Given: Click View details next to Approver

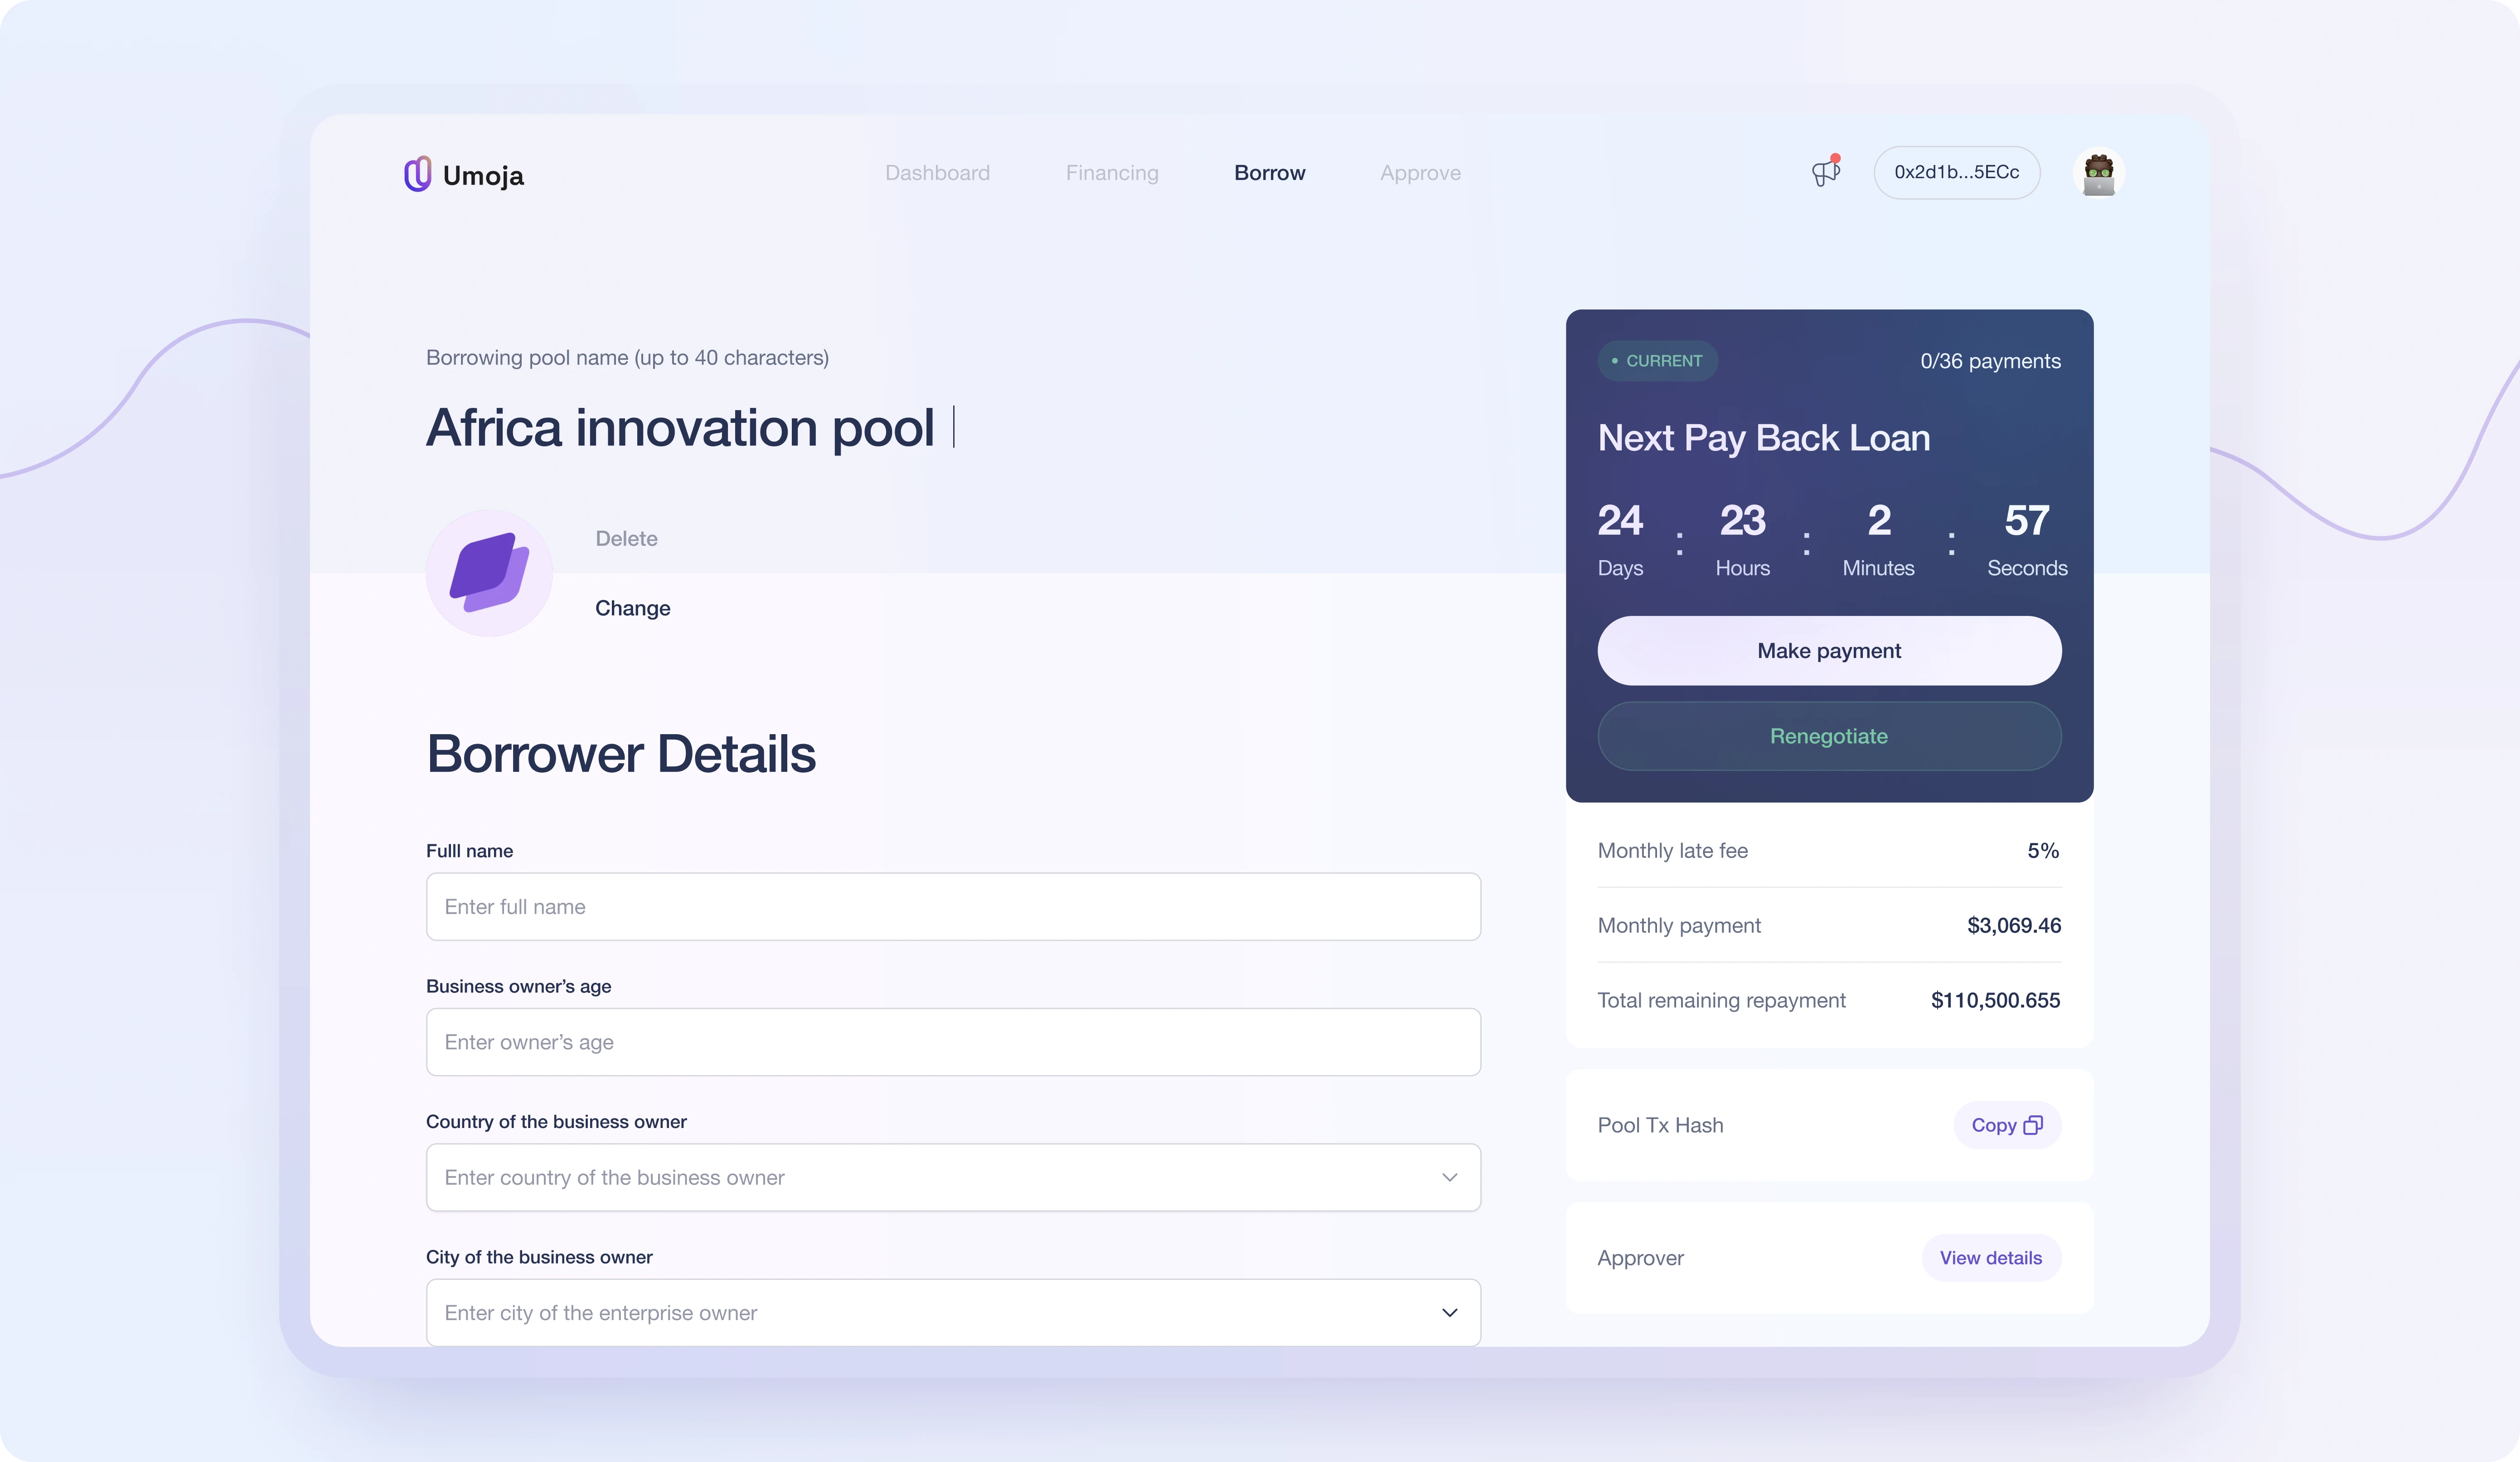Looking at the screenshot, I should point(1991,1257).
